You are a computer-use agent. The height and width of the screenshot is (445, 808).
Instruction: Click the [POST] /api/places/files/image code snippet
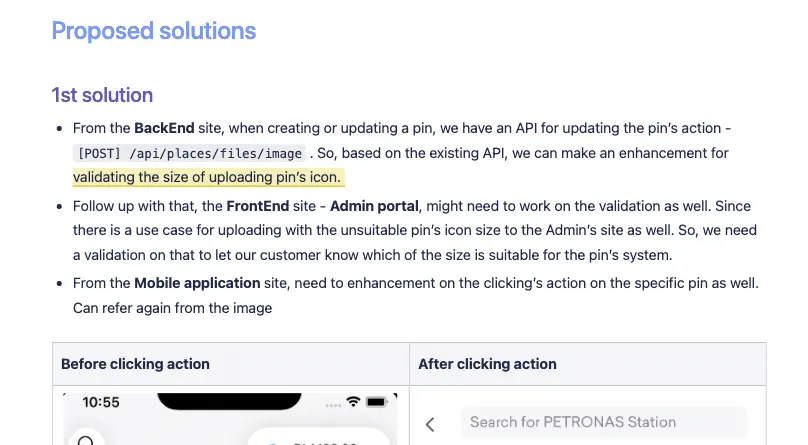pos(190,153)
